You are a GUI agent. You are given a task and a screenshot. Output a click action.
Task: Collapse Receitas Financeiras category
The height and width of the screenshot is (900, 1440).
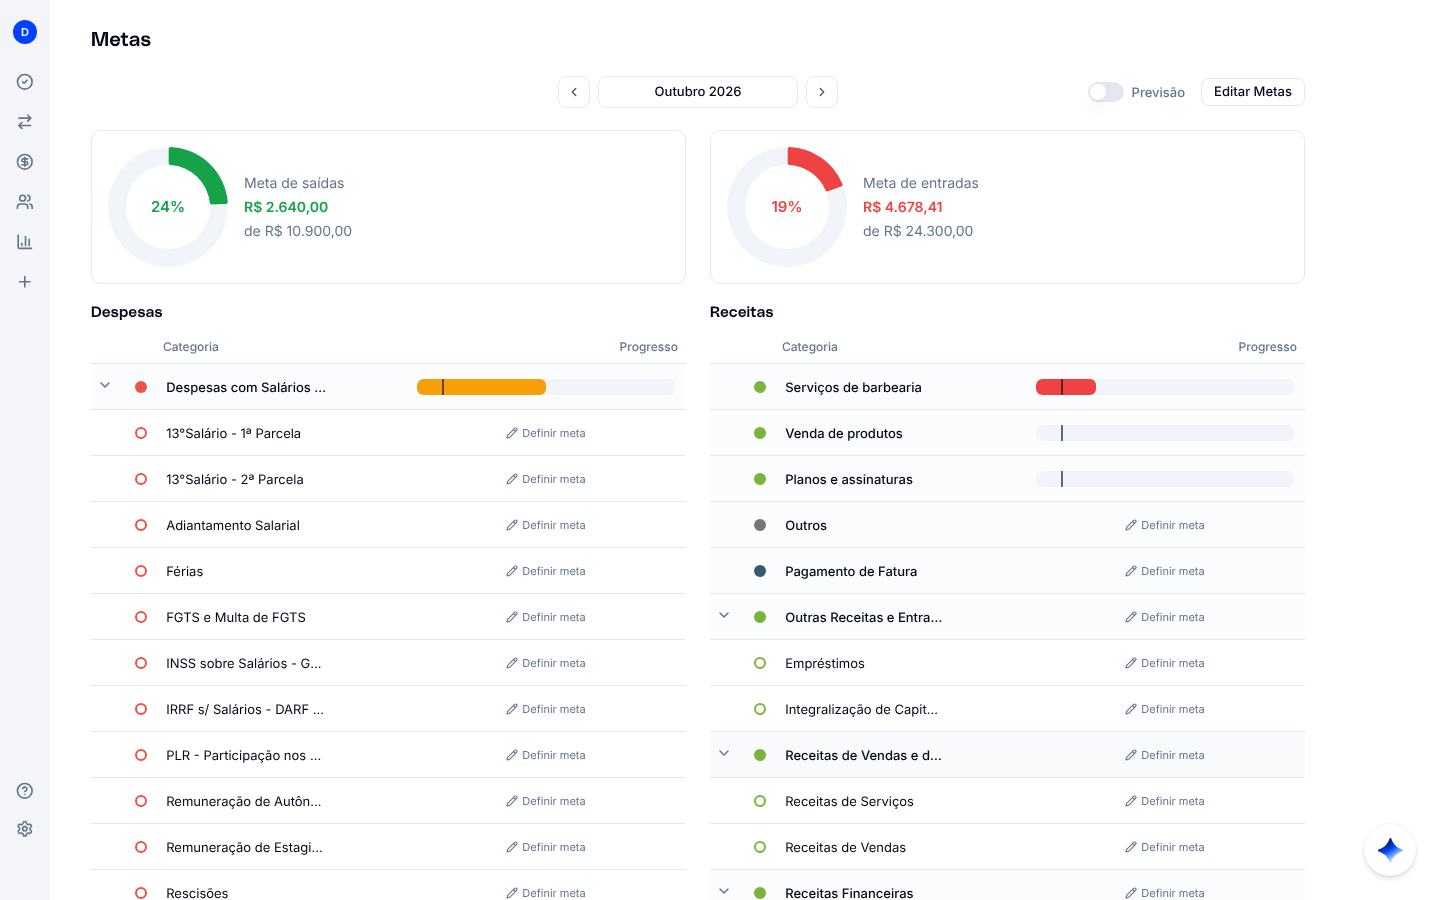(724, 891)
